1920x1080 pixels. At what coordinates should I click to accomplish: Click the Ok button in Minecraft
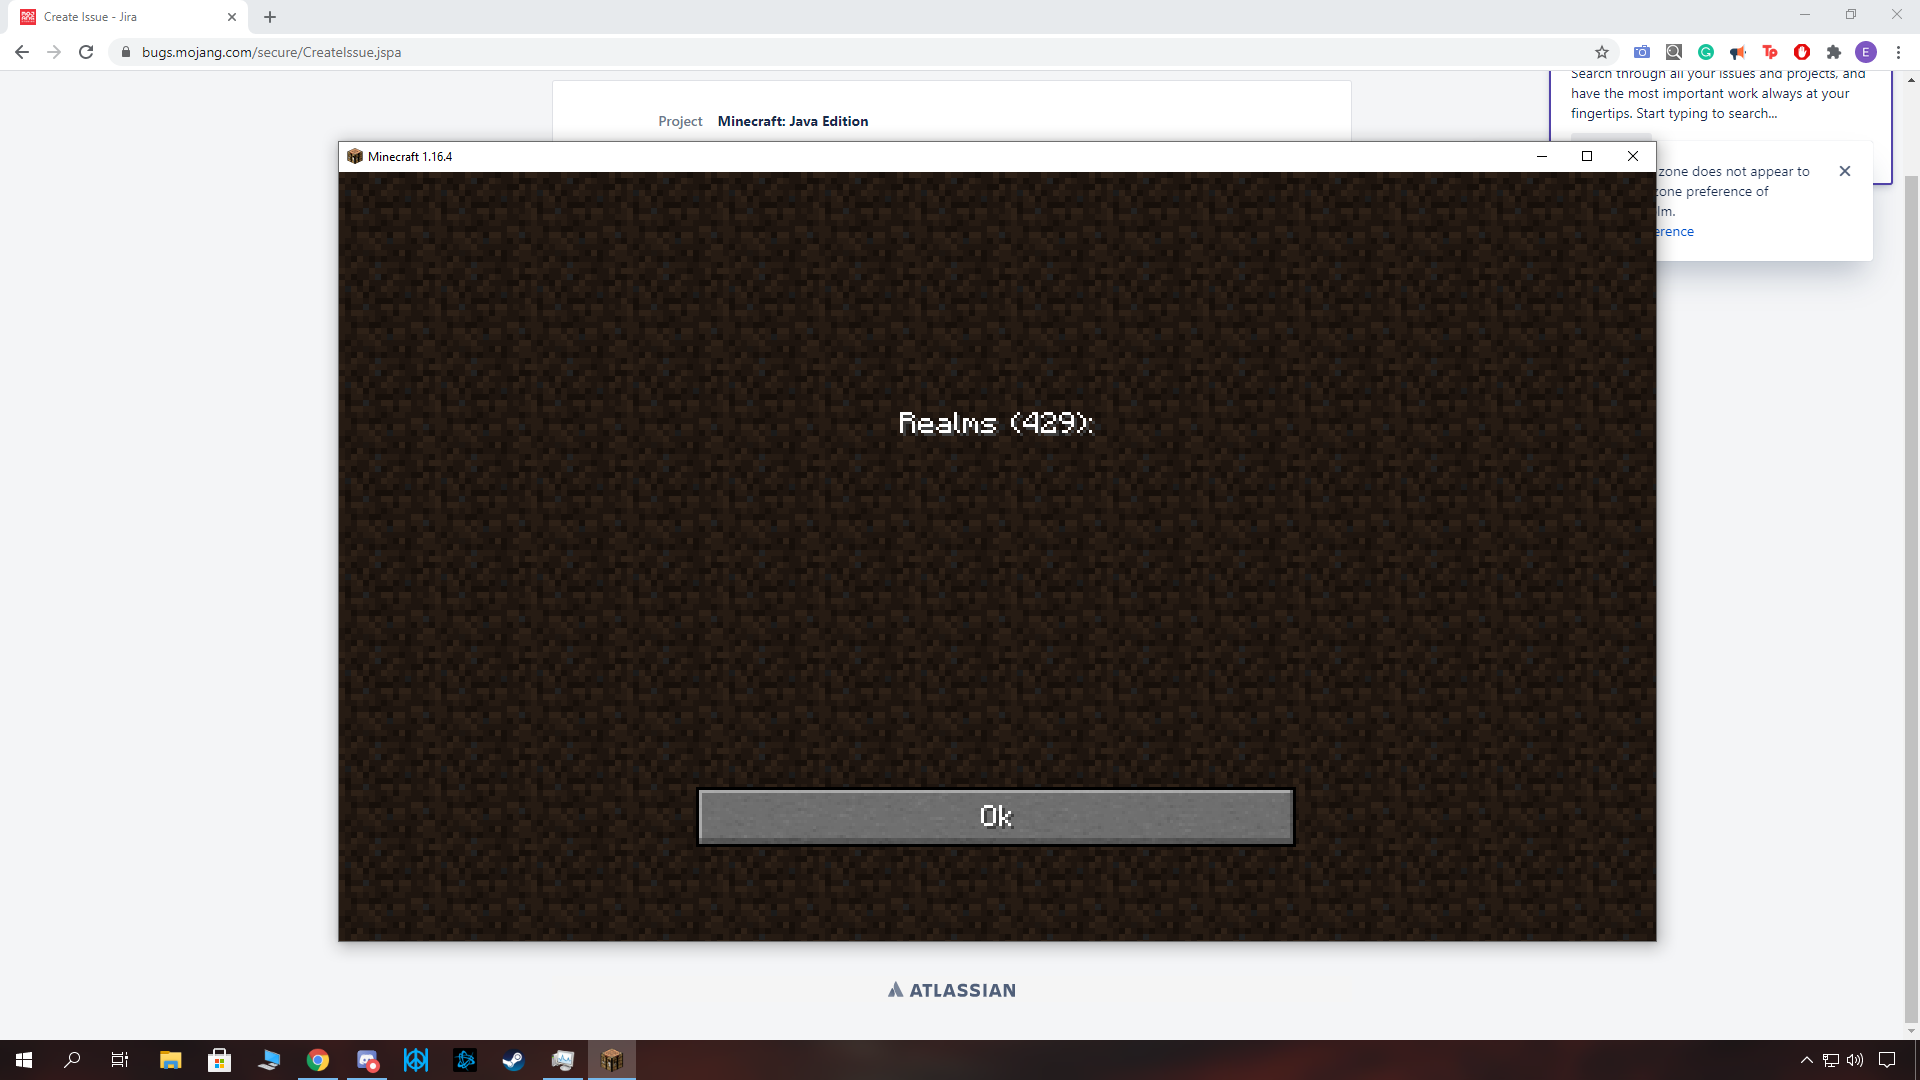pyautogui.click(x=995, y=817)
